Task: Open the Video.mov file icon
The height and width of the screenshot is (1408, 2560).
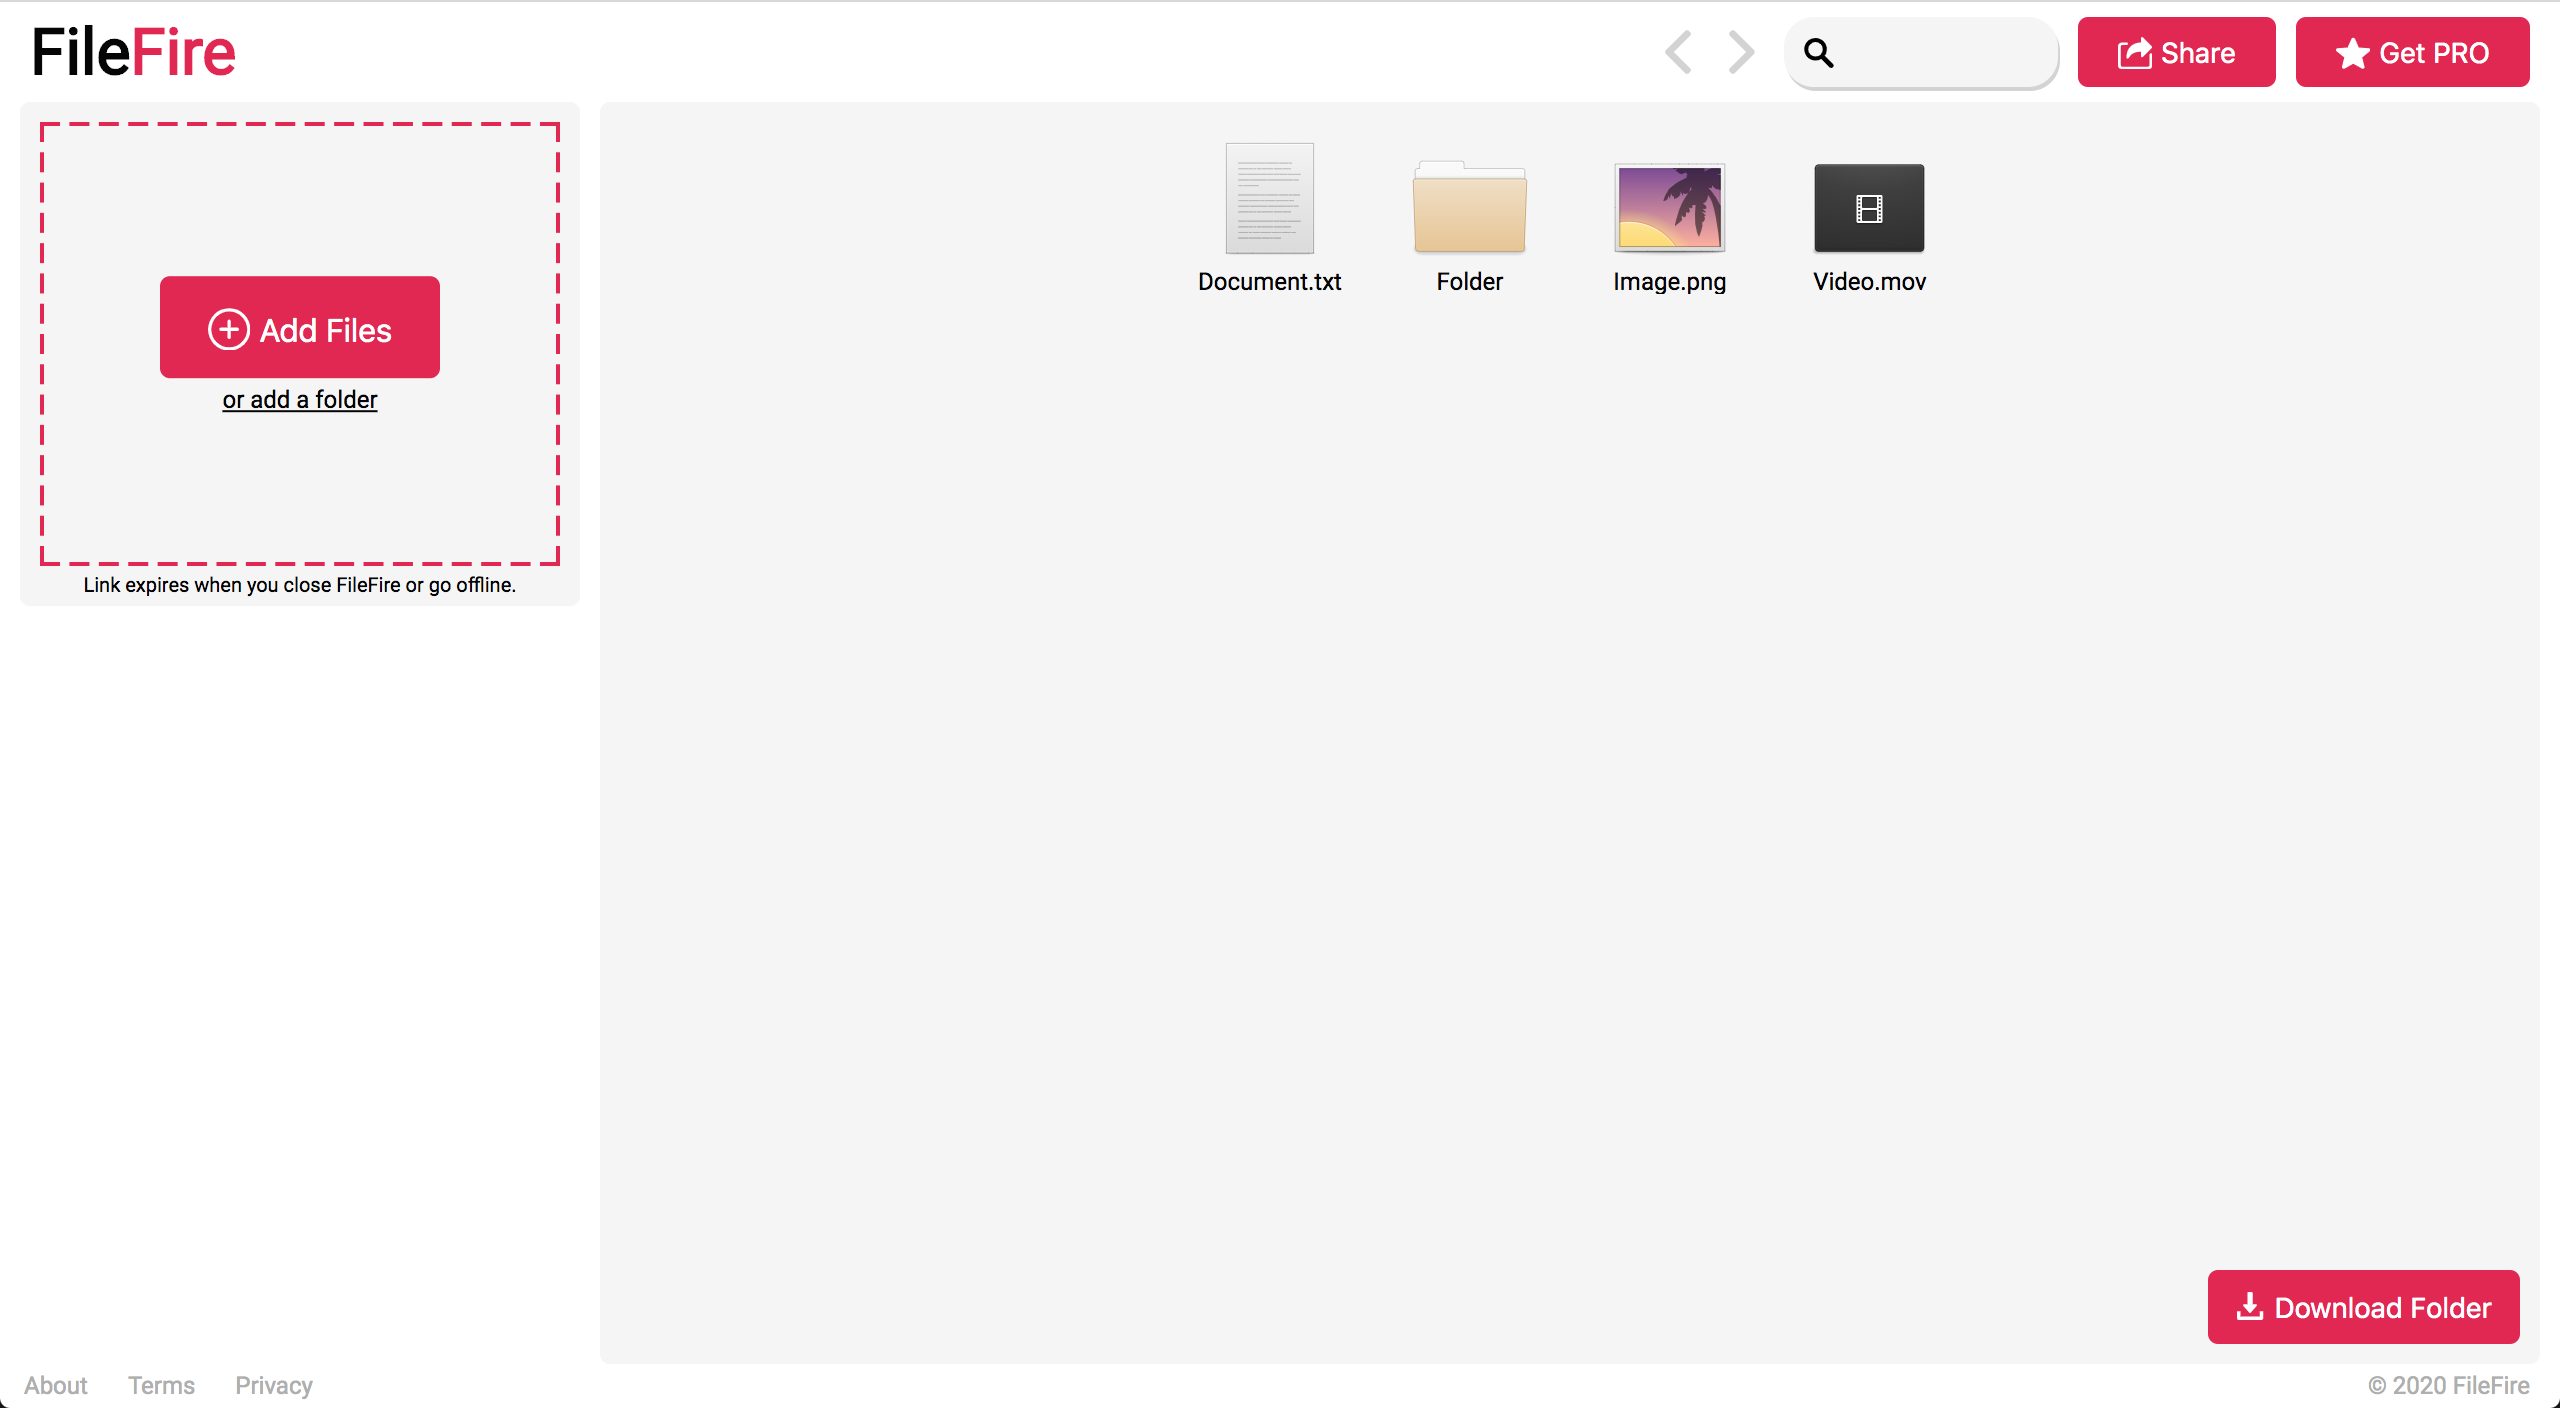Action: (1869, 207)
